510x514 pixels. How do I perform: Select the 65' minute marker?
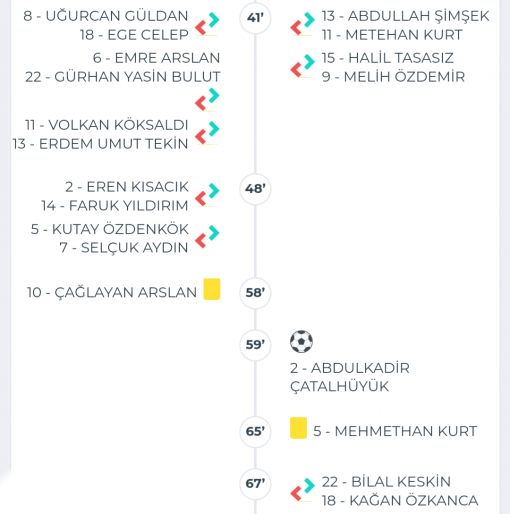click(255, 432)
